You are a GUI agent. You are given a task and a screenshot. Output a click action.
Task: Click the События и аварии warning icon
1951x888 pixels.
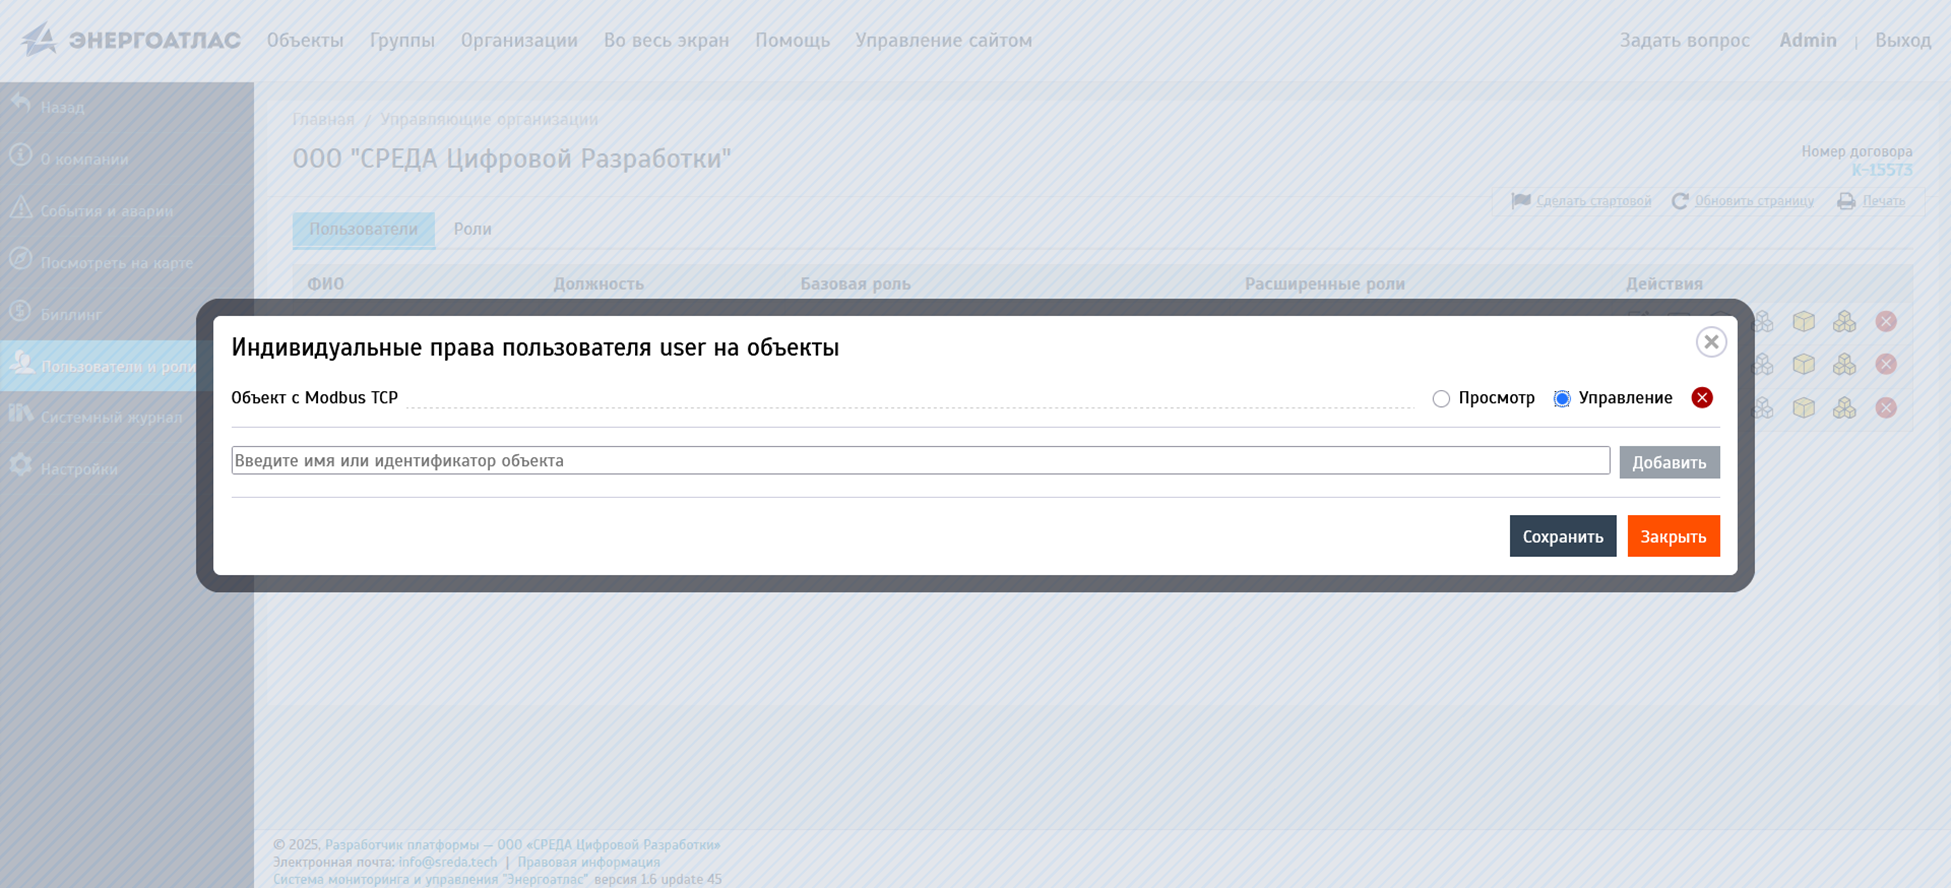(x=21, y=208)
